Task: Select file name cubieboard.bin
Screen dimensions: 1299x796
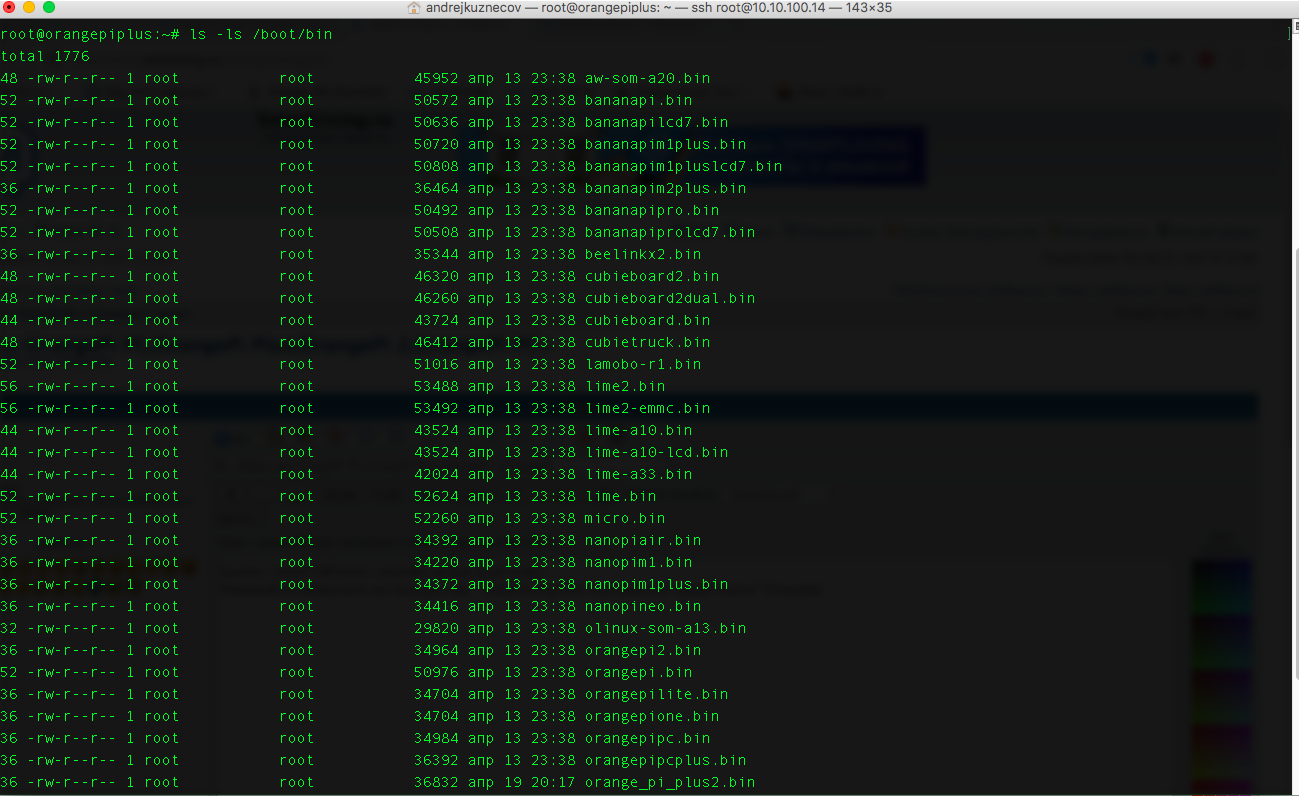Action: click(648, 320)
